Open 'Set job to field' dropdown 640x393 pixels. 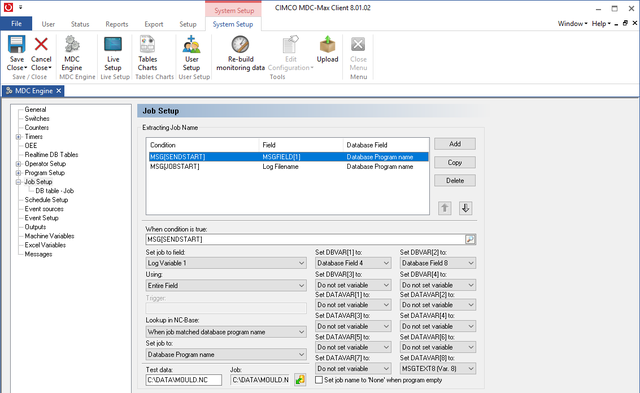click(x=226, y=263)
